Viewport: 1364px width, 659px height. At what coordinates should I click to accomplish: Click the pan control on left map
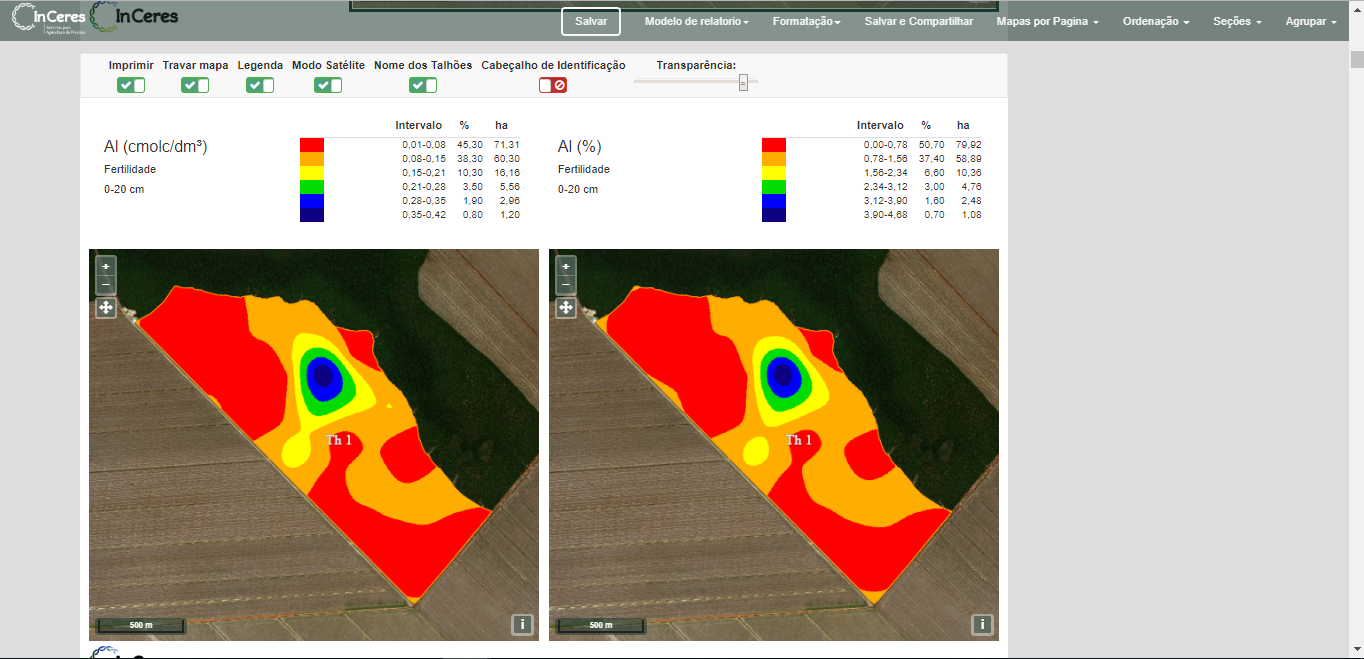click(106, 308)
